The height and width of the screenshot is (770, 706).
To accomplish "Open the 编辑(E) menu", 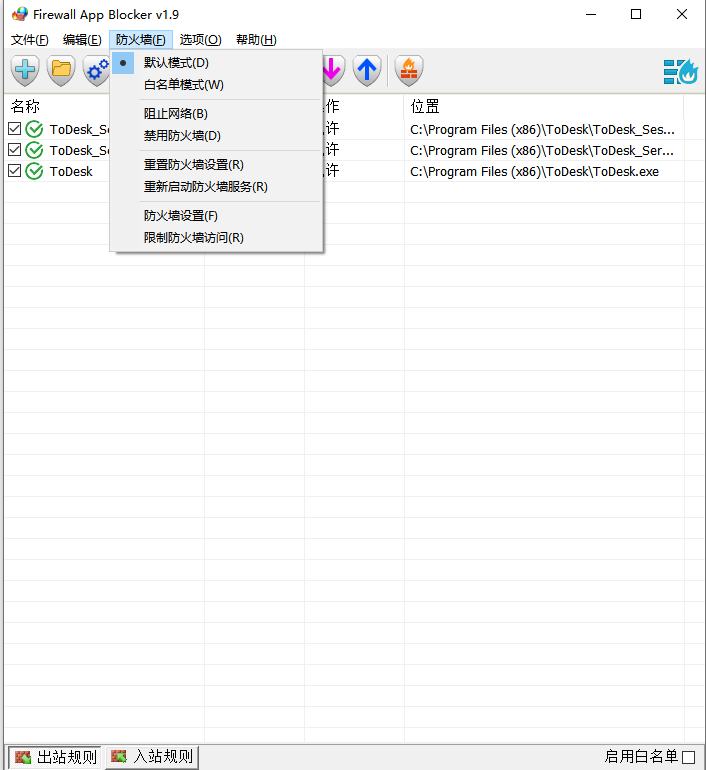I will [x=82, y=40].
